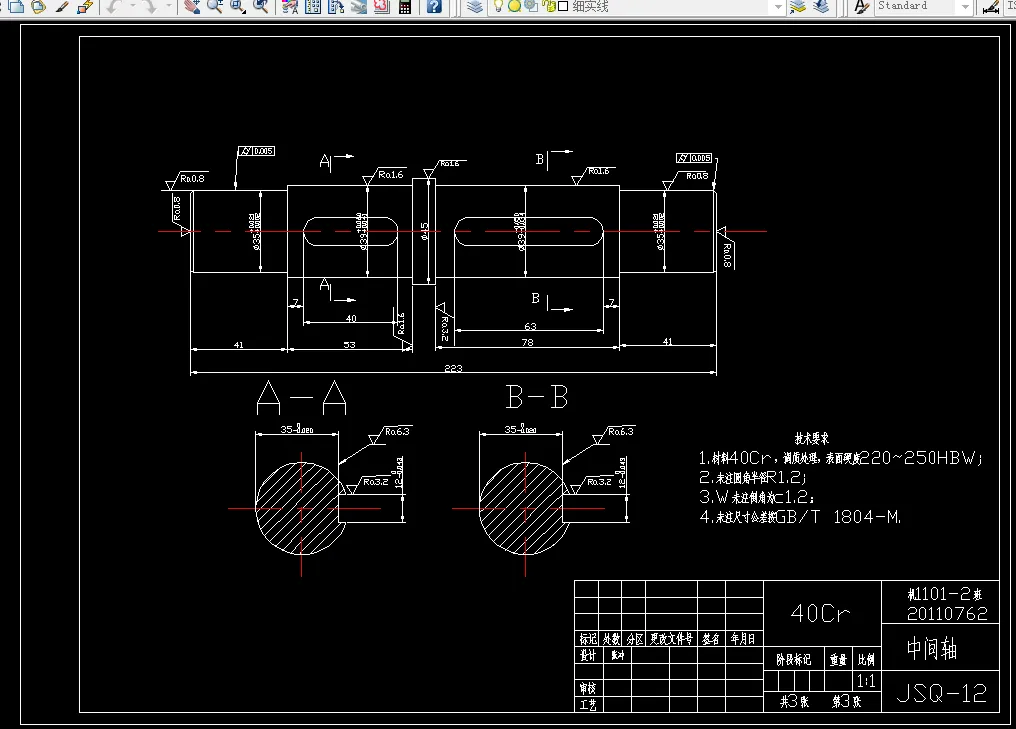Click the Undo arrow

[x=115, y=6]
